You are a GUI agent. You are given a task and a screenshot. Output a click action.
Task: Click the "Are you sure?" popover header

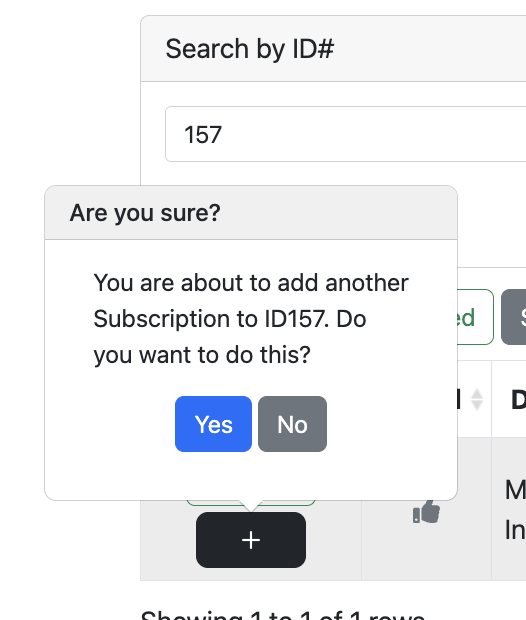251,213
